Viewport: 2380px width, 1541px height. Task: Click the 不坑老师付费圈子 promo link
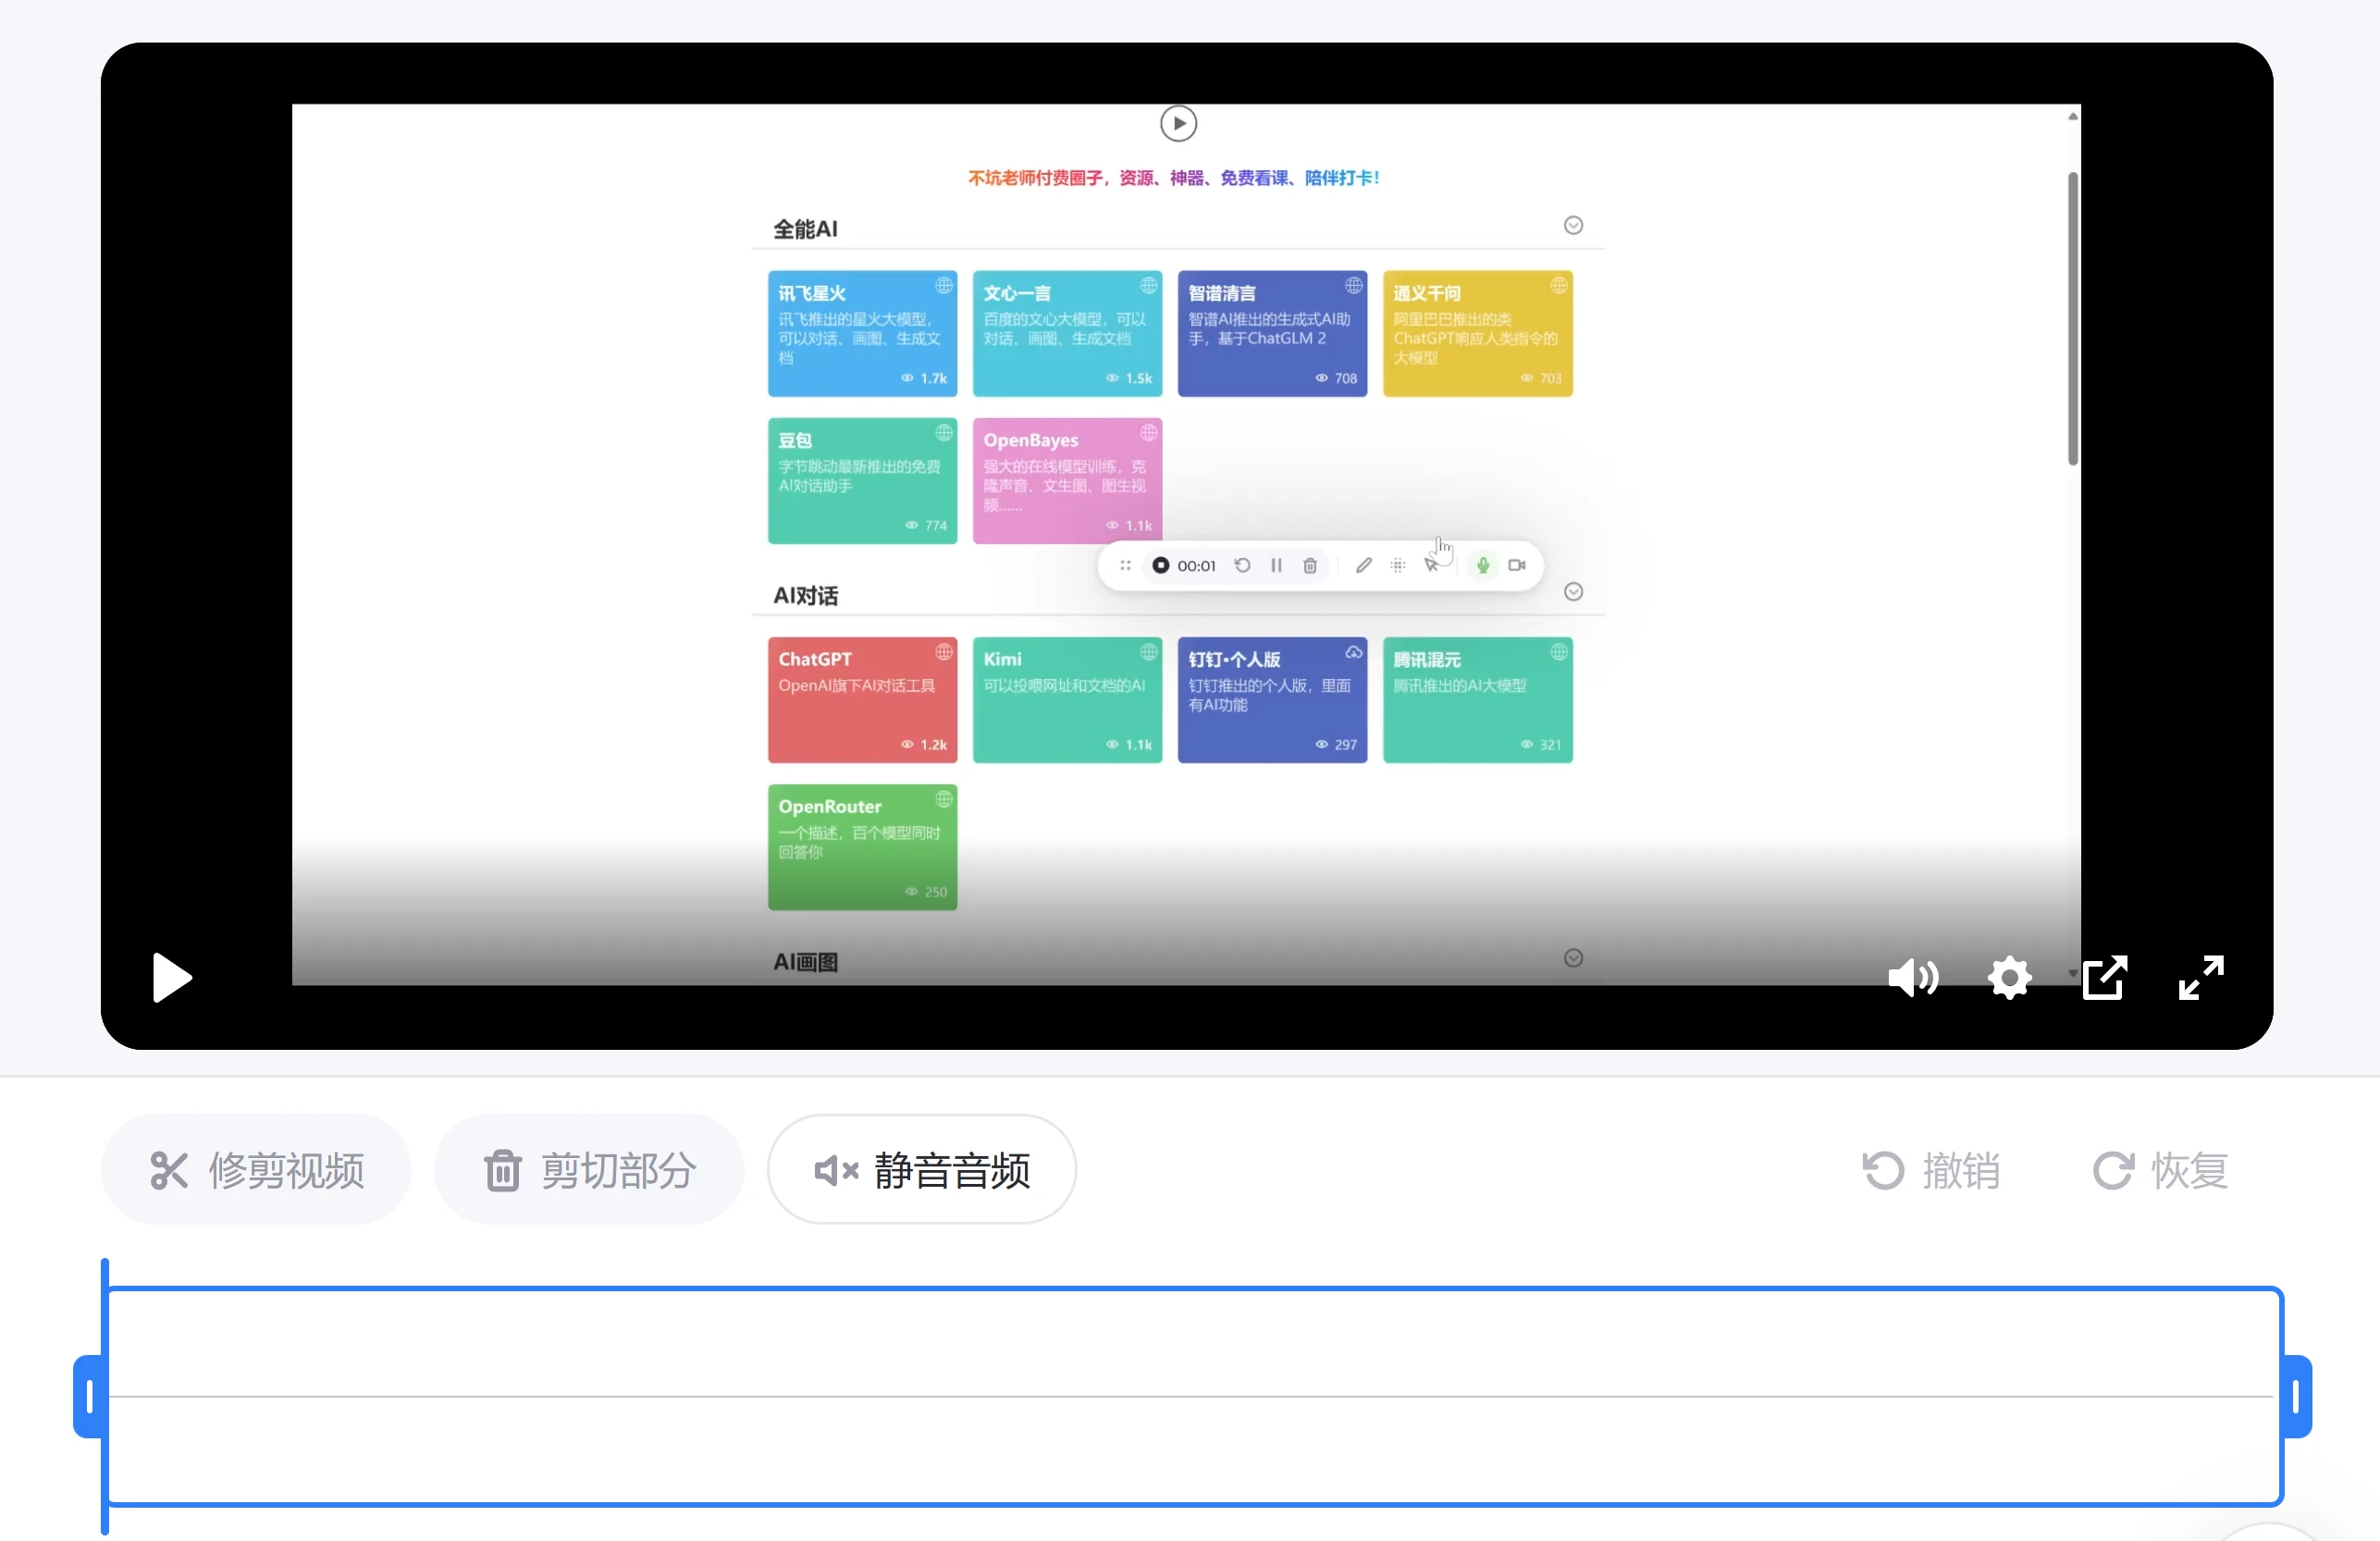coord(1173,178)
